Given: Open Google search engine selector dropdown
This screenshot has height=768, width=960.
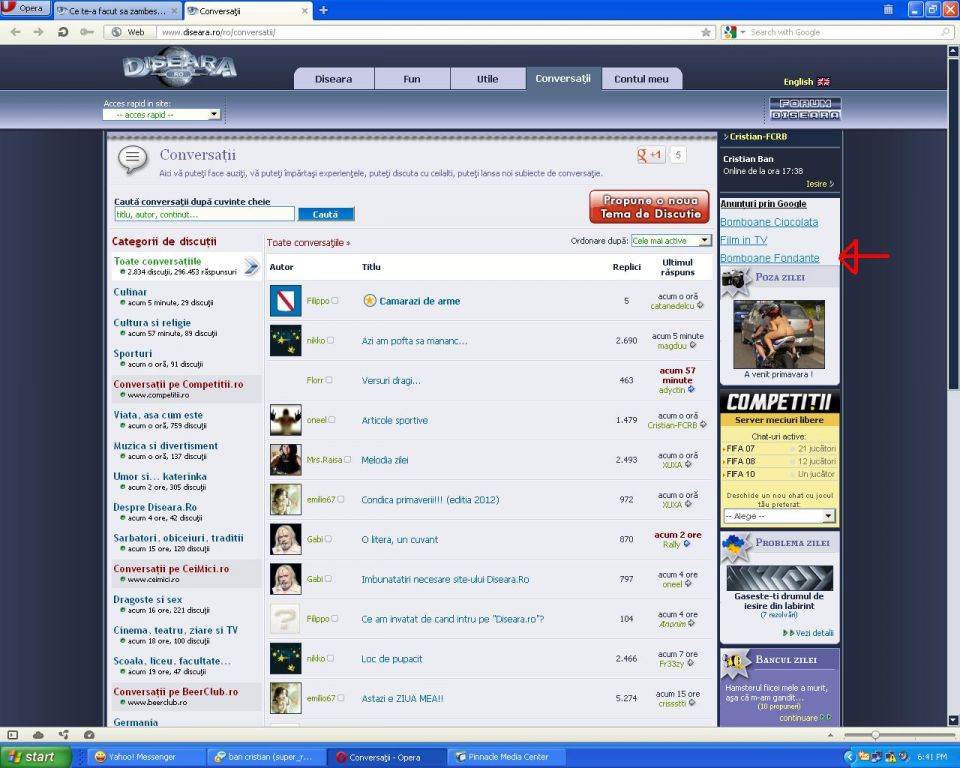Looking at the screenshot, I should point(733,32).
